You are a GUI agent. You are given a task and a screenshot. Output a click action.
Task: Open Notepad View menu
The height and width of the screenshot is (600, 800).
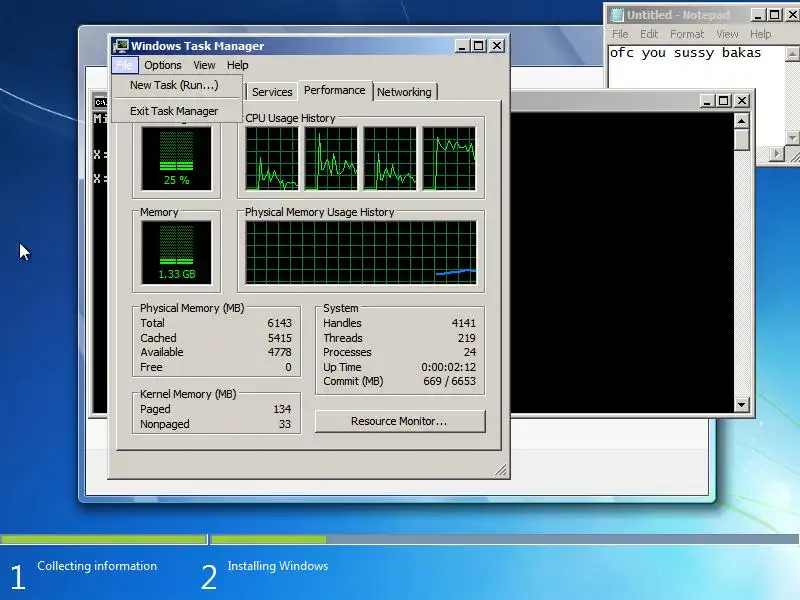pos(727,34)
